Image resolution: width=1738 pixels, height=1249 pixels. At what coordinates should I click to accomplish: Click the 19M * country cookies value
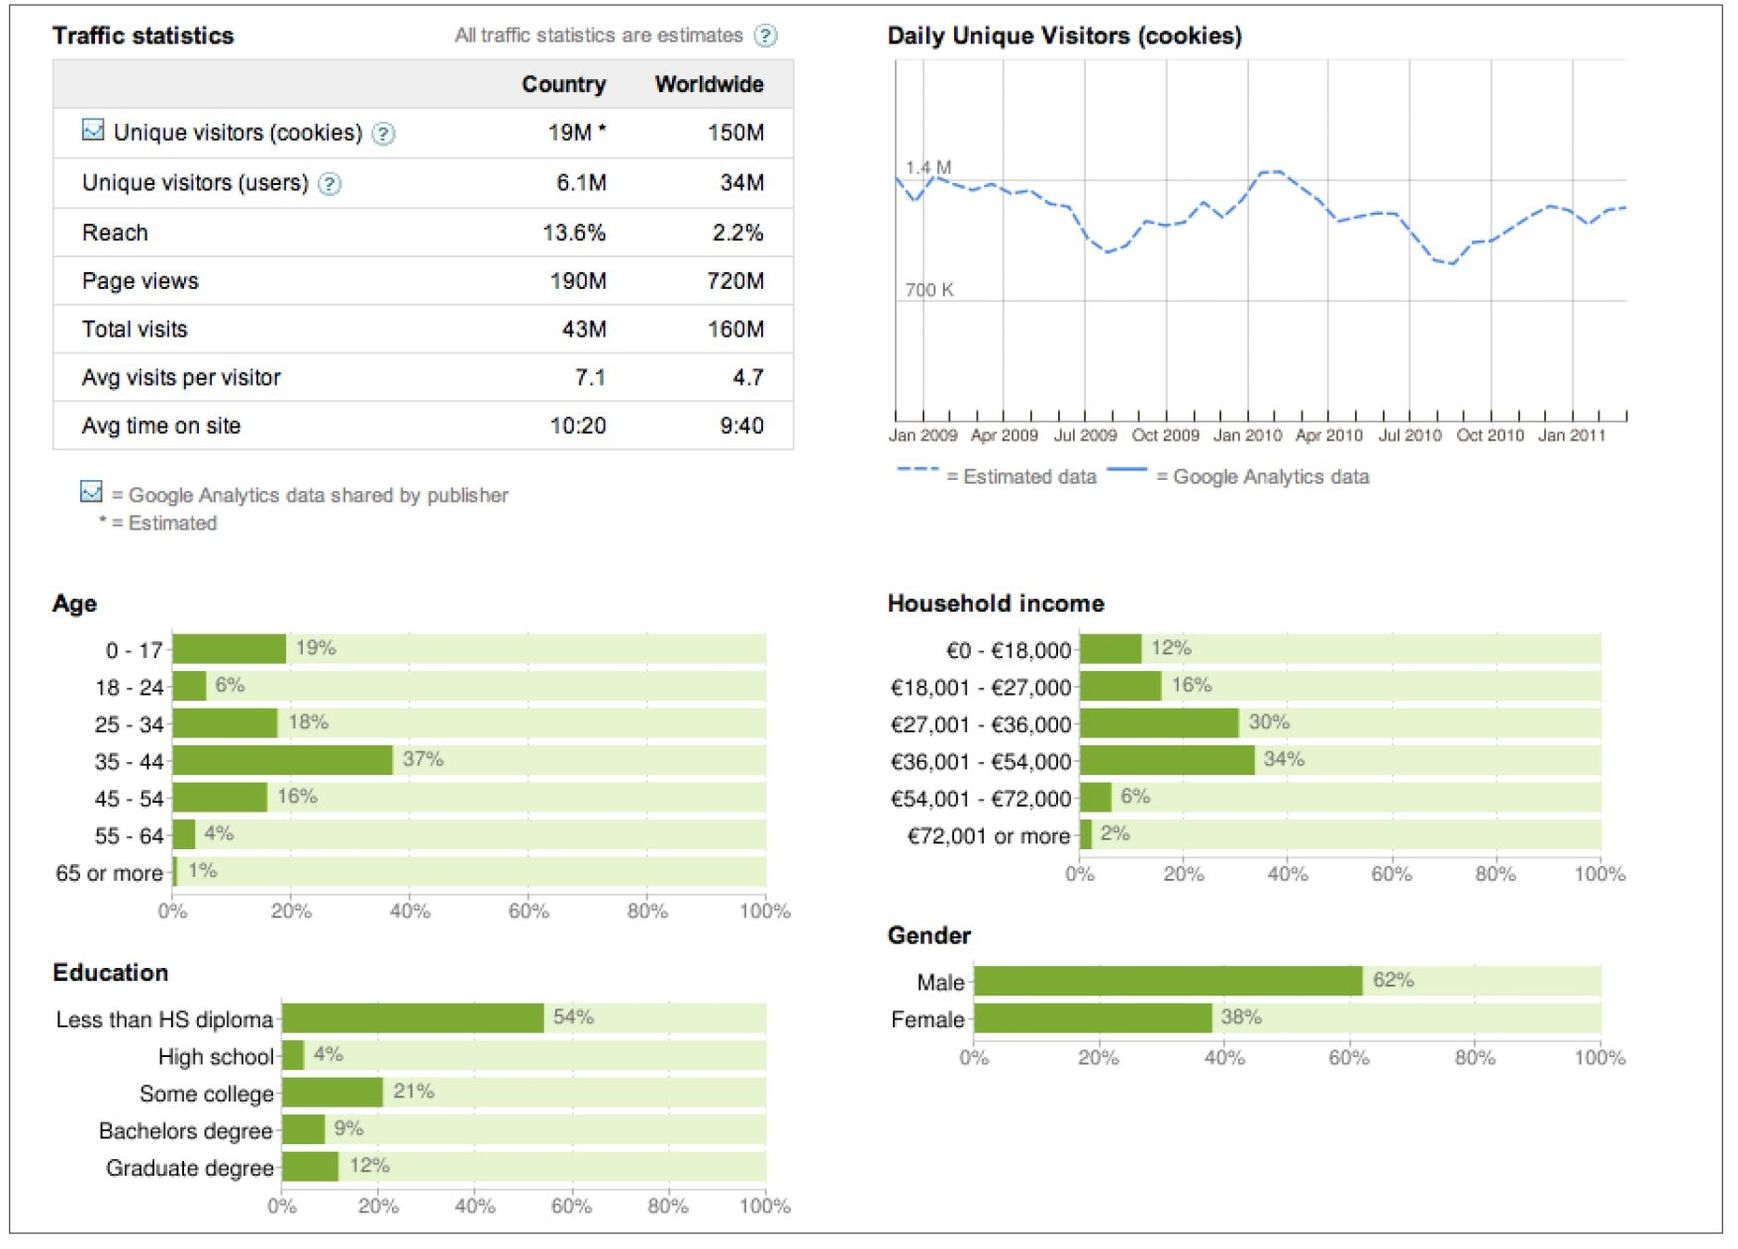coord(577,132)
